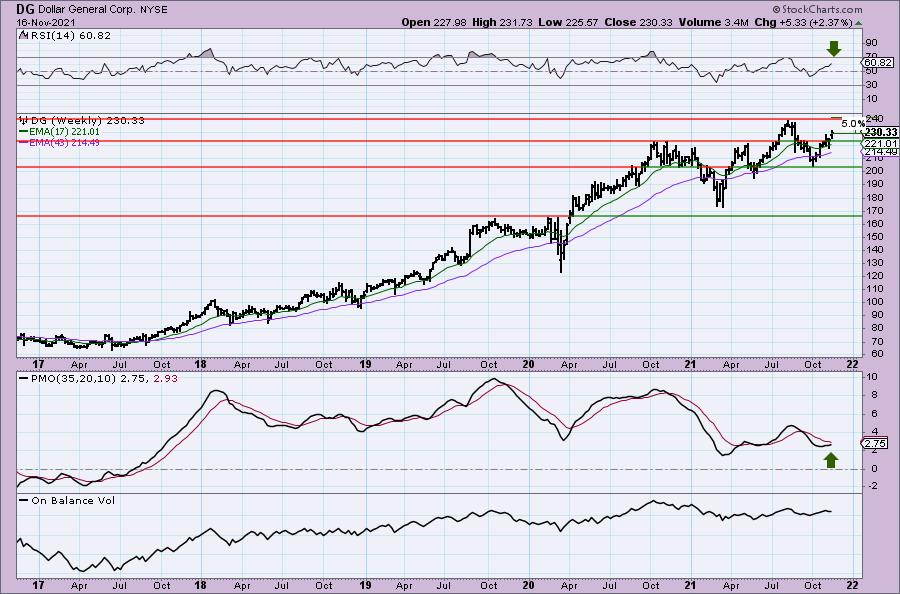Viewport: 900px width, 594px height.
Task: Click year 22 on bottom time axis
Action: point(853,585)
